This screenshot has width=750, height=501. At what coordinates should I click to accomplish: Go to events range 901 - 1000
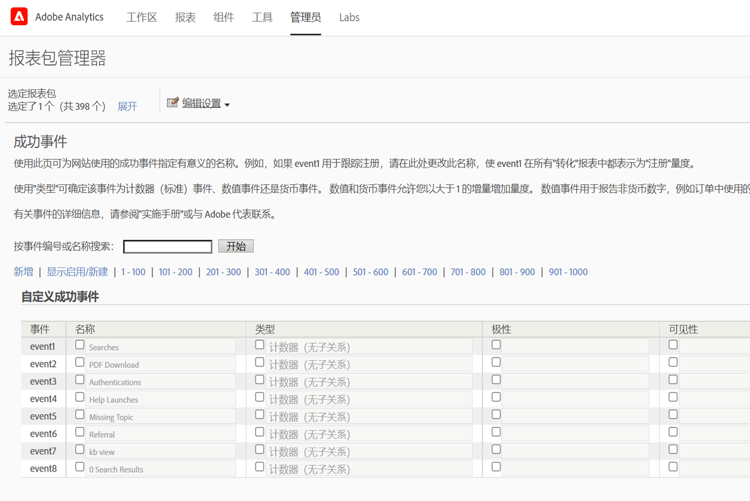click(568, 272)
